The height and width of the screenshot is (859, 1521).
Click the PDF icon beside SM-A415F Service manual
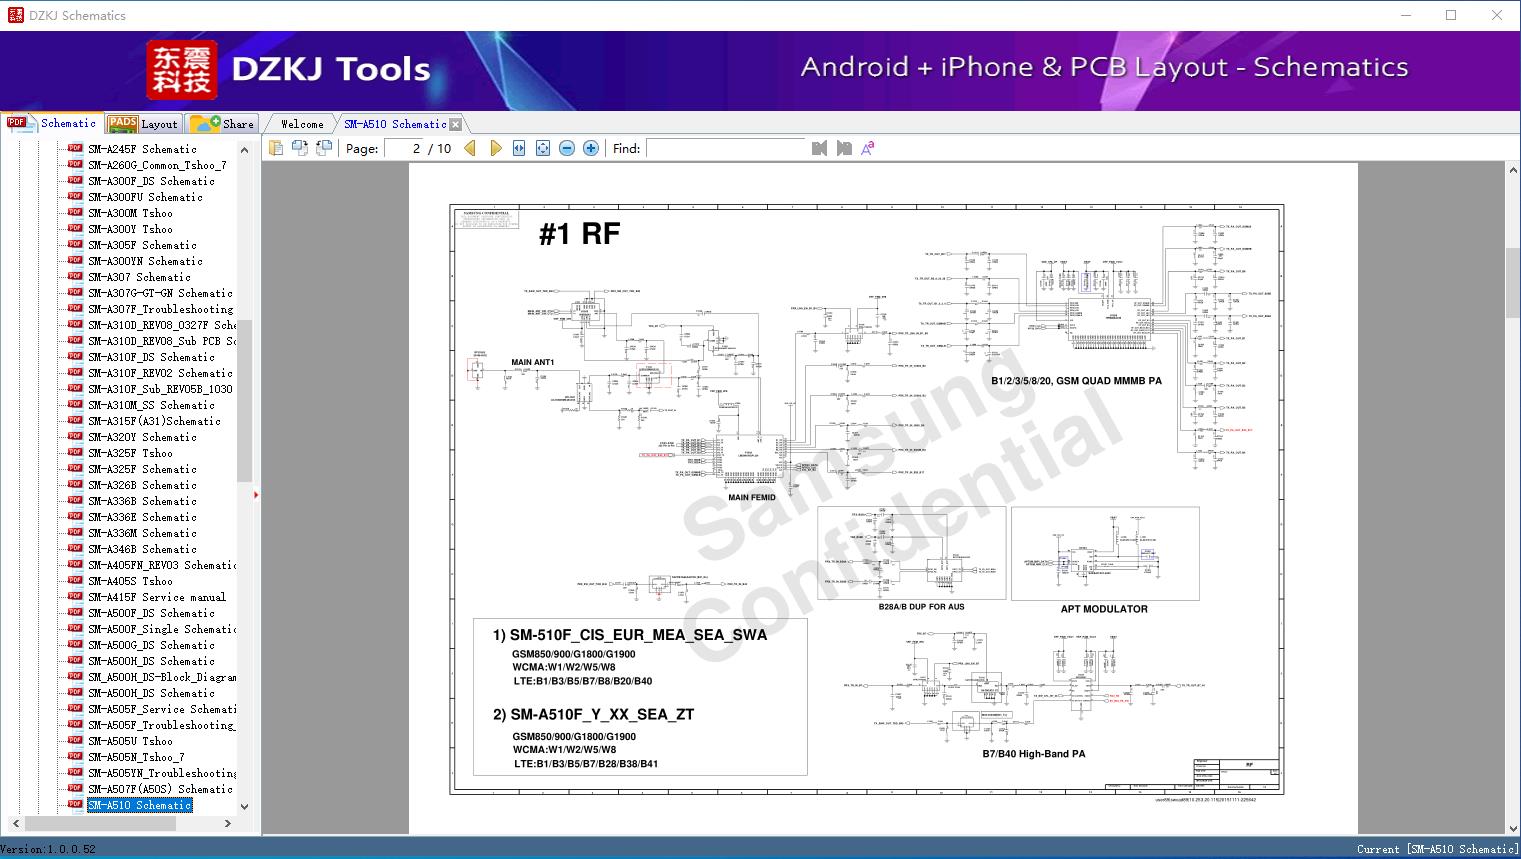click(x=75, y=596)
